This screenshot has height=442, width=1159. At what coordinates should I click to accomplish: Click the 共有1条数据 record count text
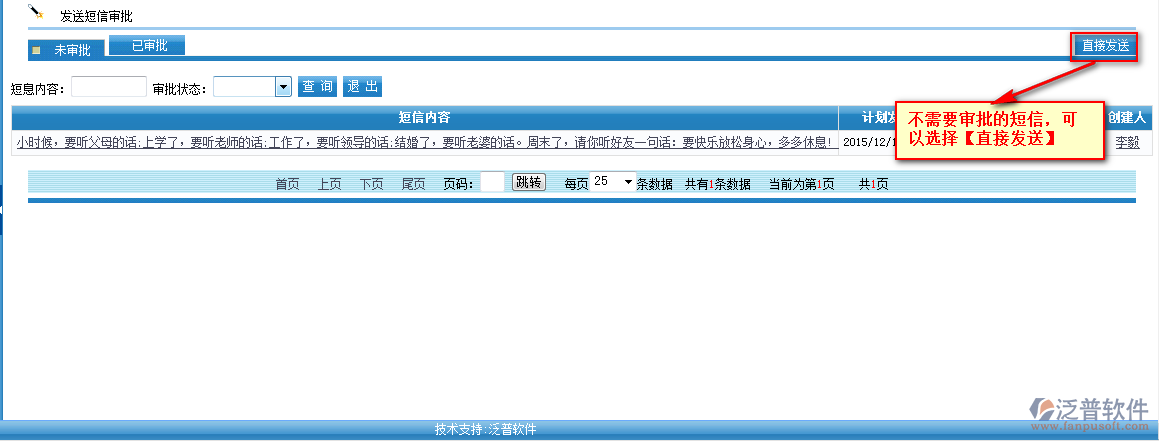point(718,185)
